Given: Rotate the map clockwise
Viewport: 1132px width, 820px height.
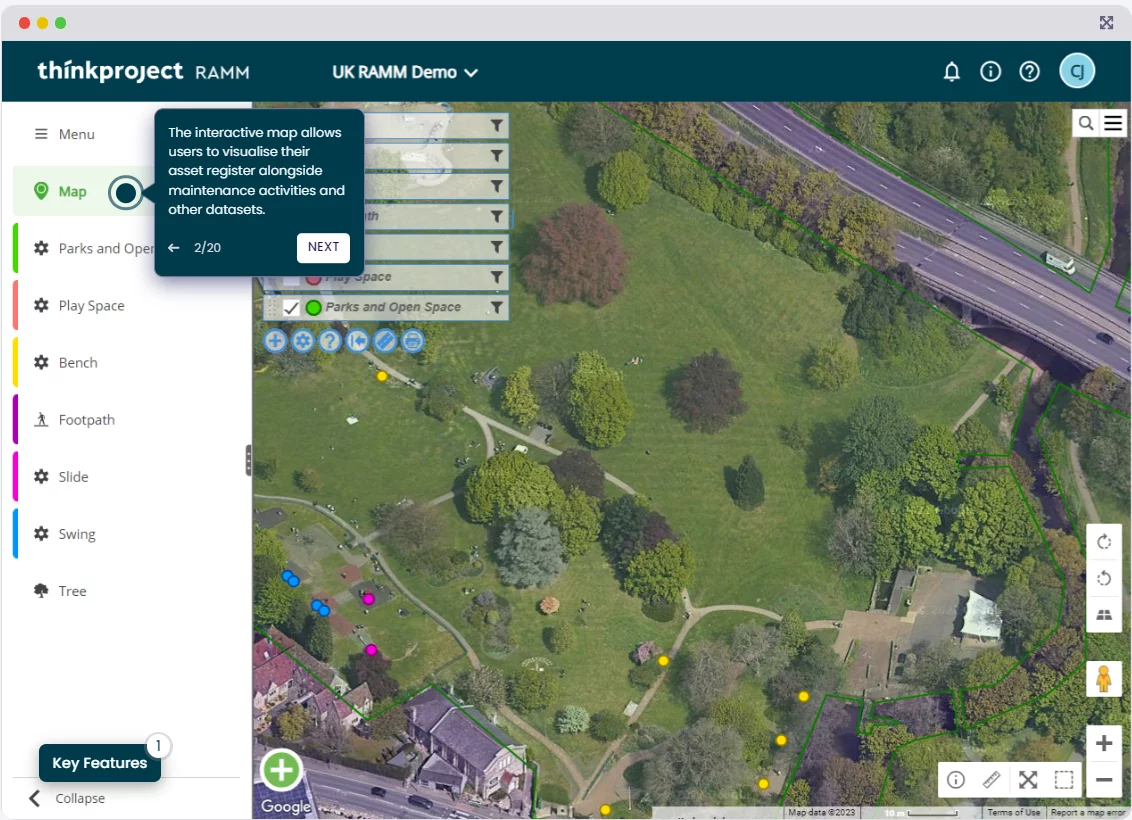Looking at the screenshot, I should click(1104, 542).
